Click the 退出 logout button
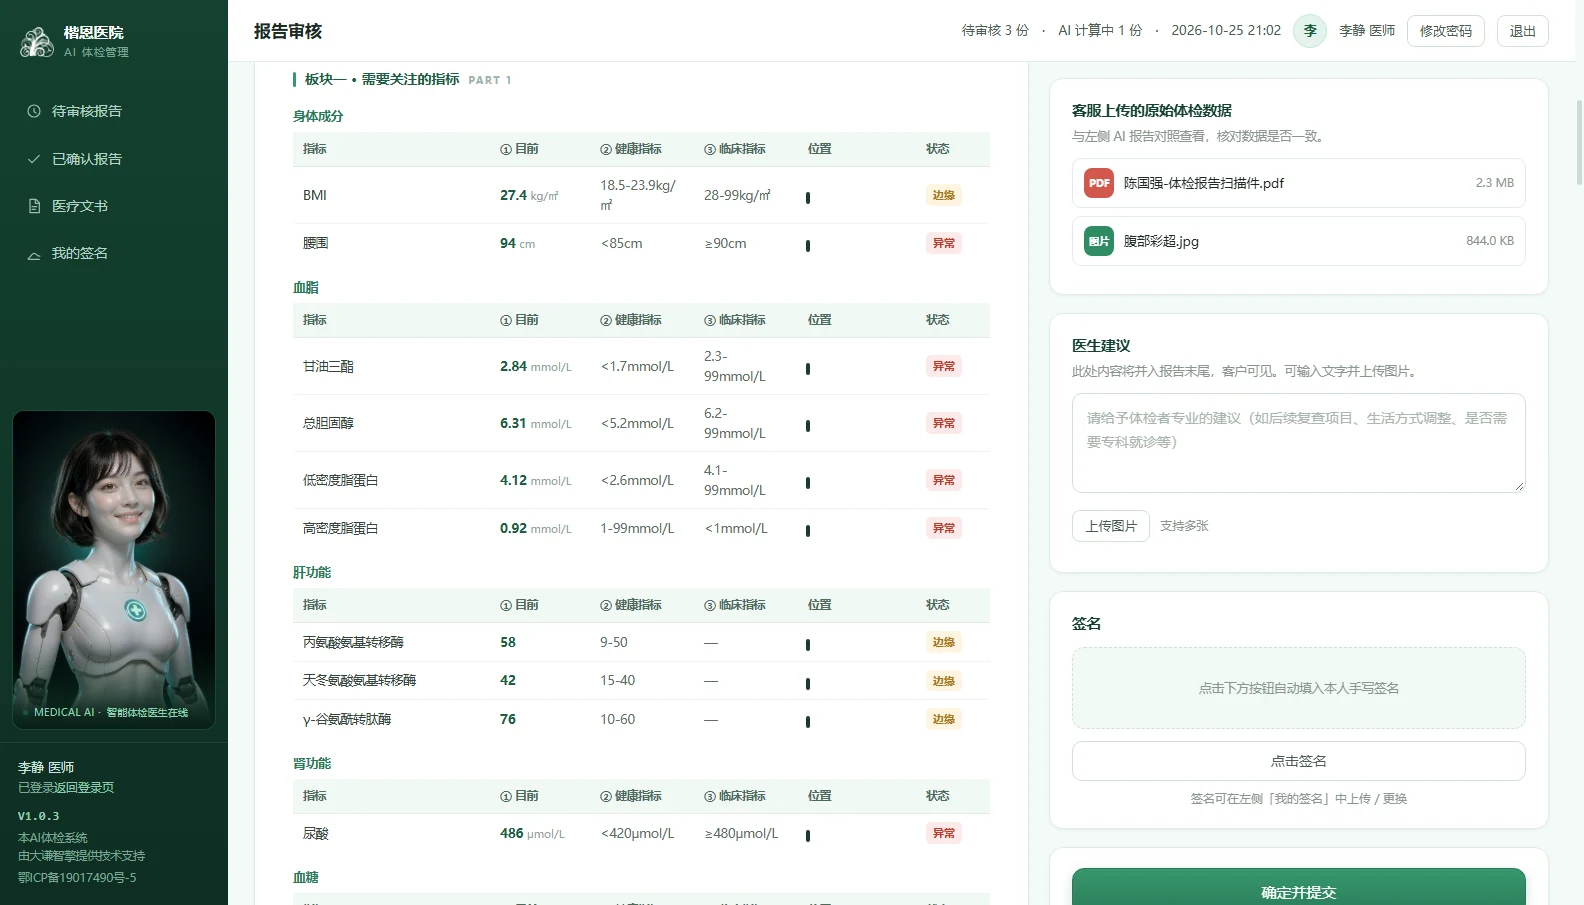 click(x=1523, y=31)
